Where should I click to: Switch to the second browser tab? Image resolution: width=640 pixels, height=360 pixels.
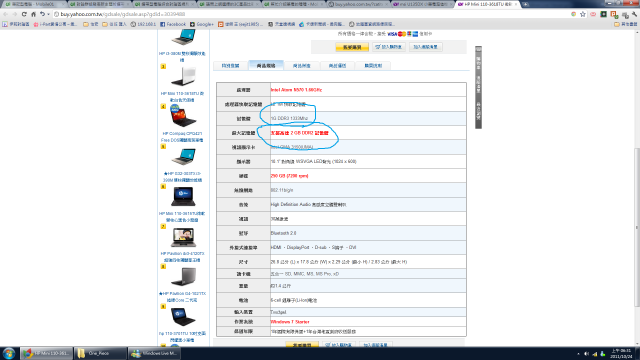[99, 4]
